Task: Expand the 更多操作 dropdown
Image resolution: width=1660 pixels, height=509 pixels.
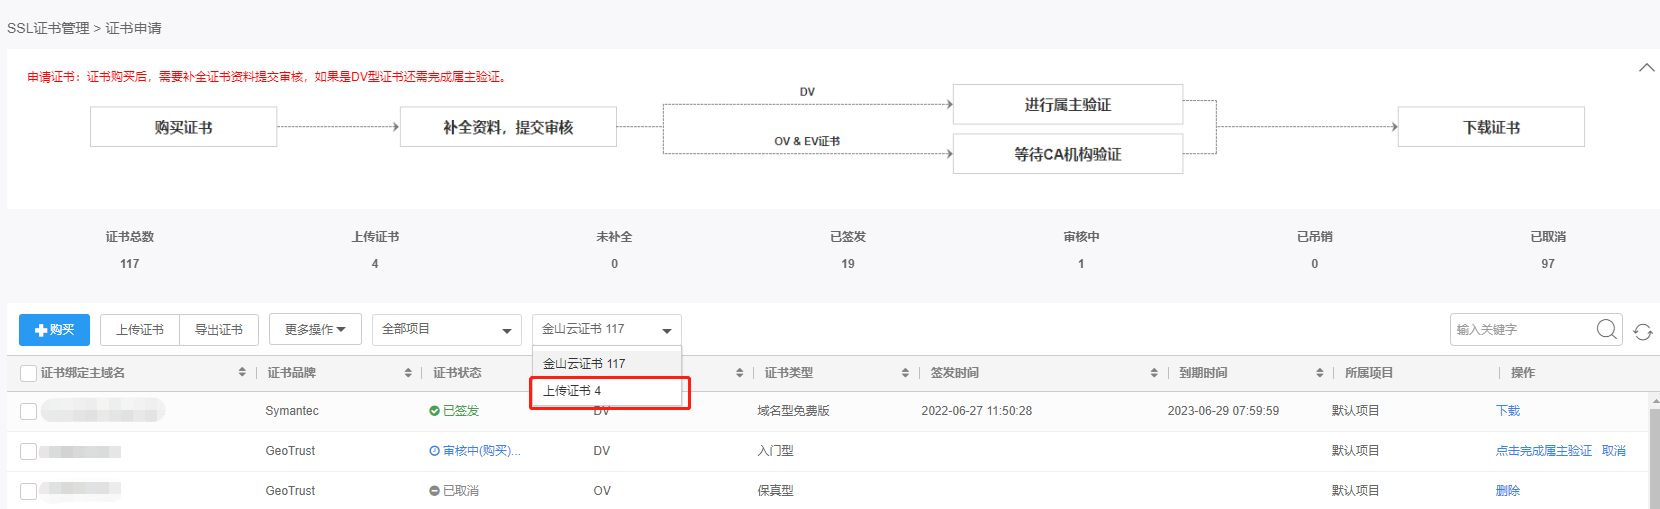Action: pyautogui.click(x=315, y=329)
